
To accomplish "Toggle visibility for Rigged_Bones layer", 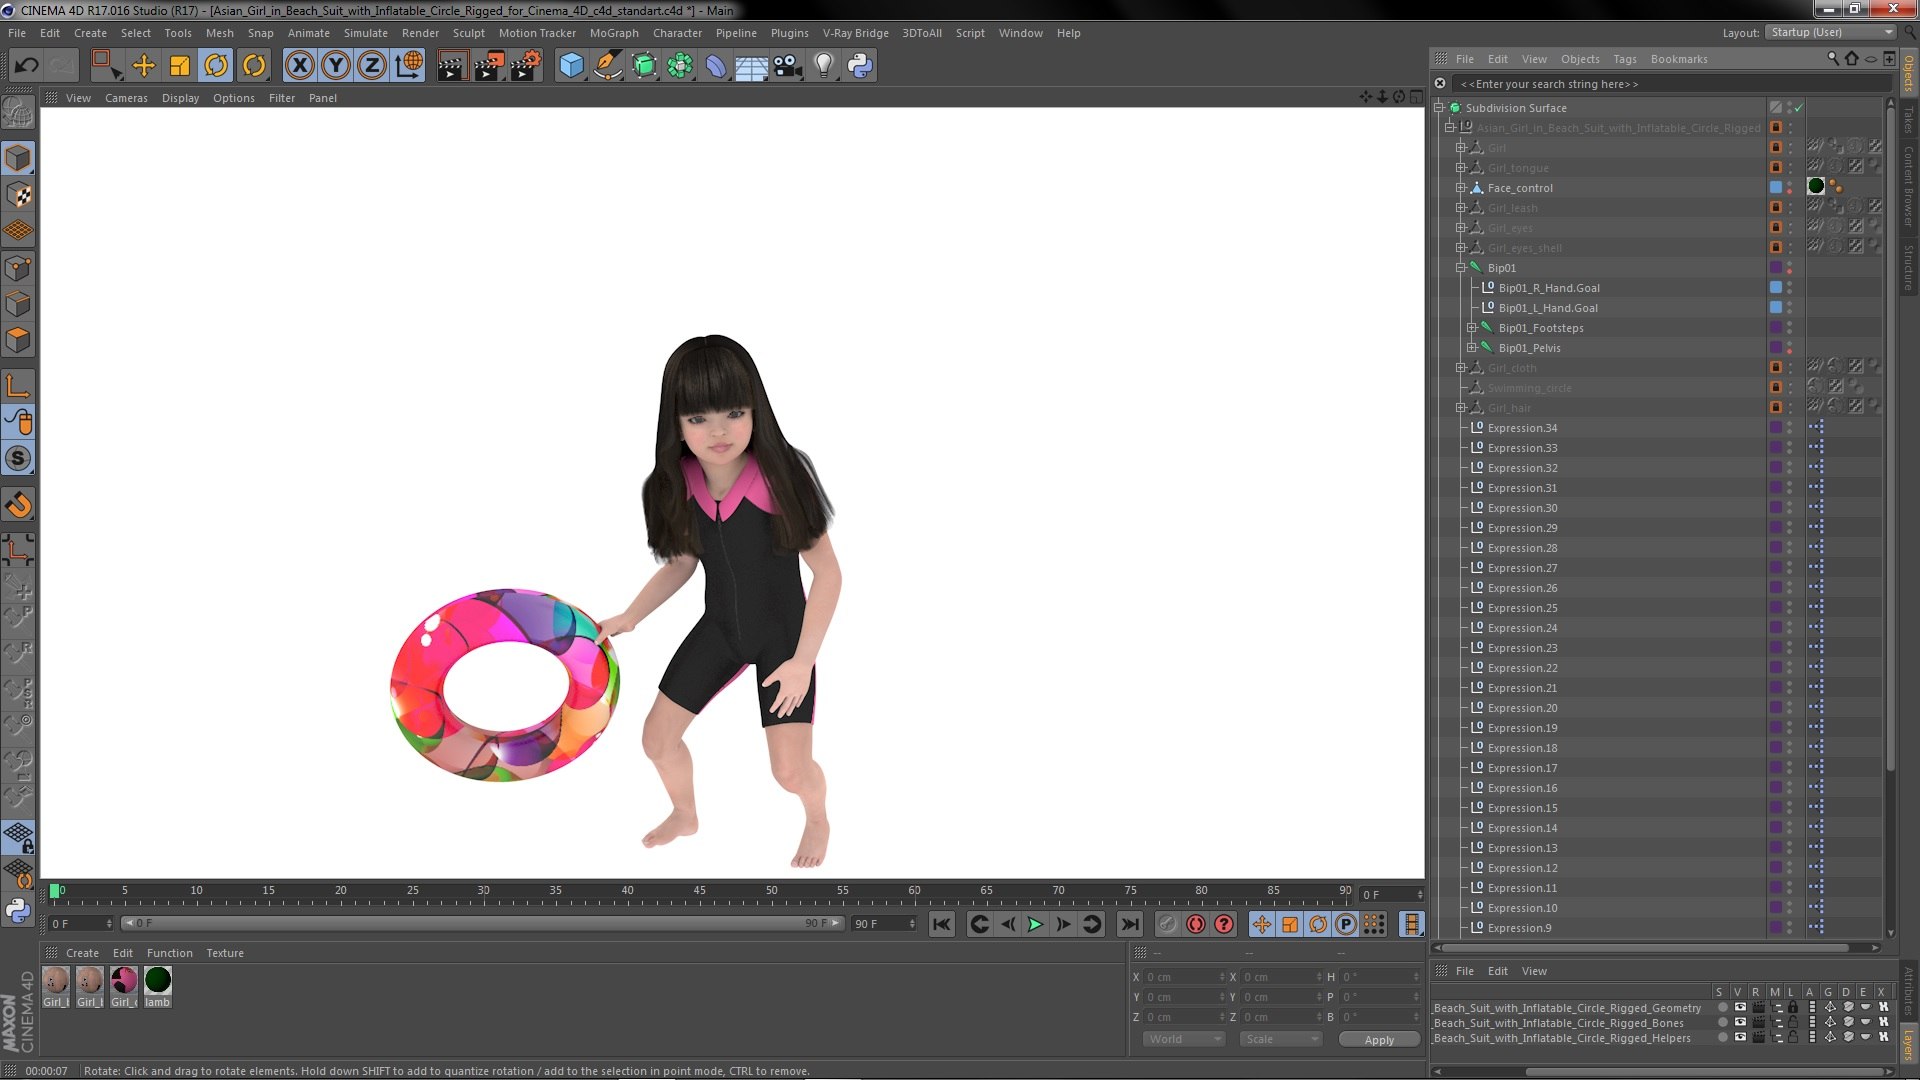I will coord(1739,1023).
